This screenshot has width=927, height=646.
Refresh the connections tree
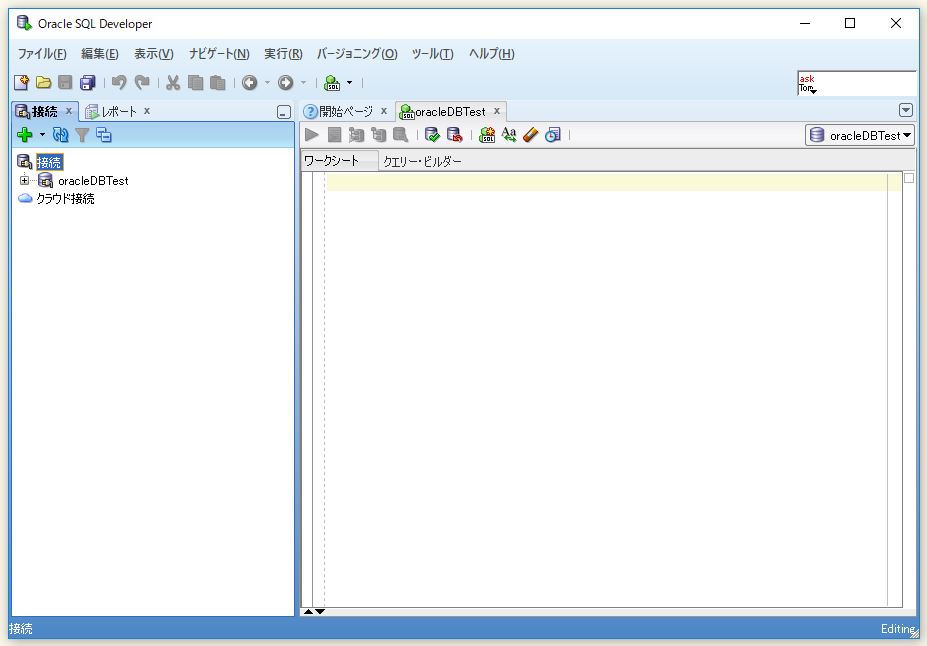tap(60, 135)
